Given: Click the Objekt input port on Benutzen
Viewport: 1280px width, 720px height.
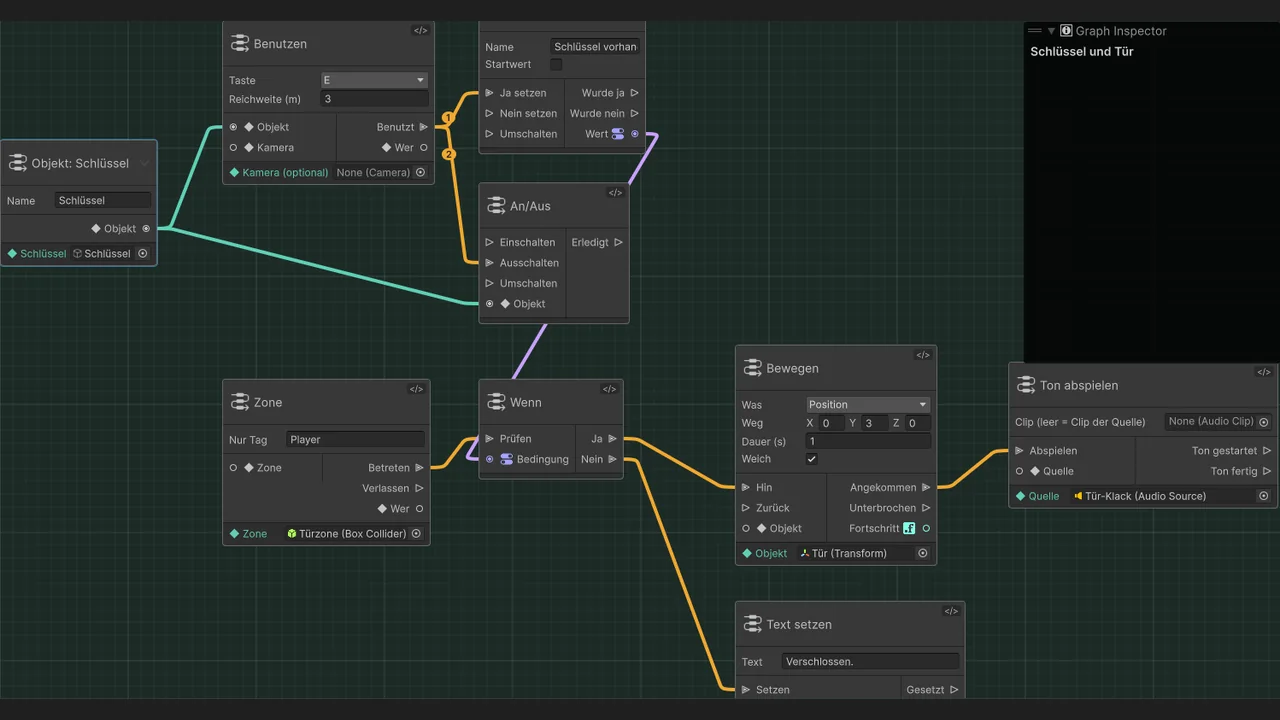Looking at the screenshot, I should 233,127.
